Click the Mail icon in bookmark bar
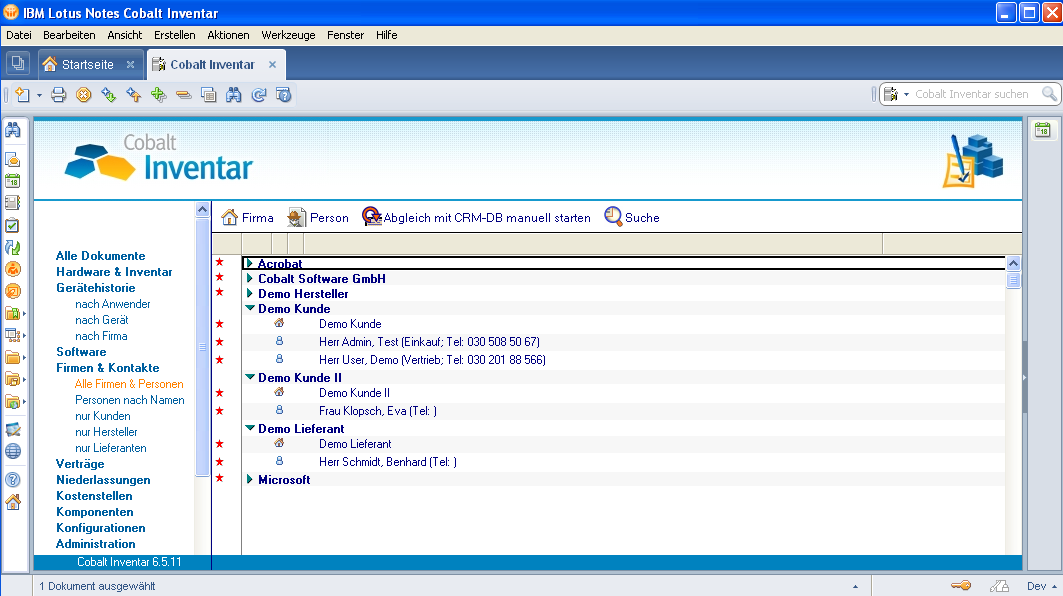 pyautogui.click(x=13, y=159)
